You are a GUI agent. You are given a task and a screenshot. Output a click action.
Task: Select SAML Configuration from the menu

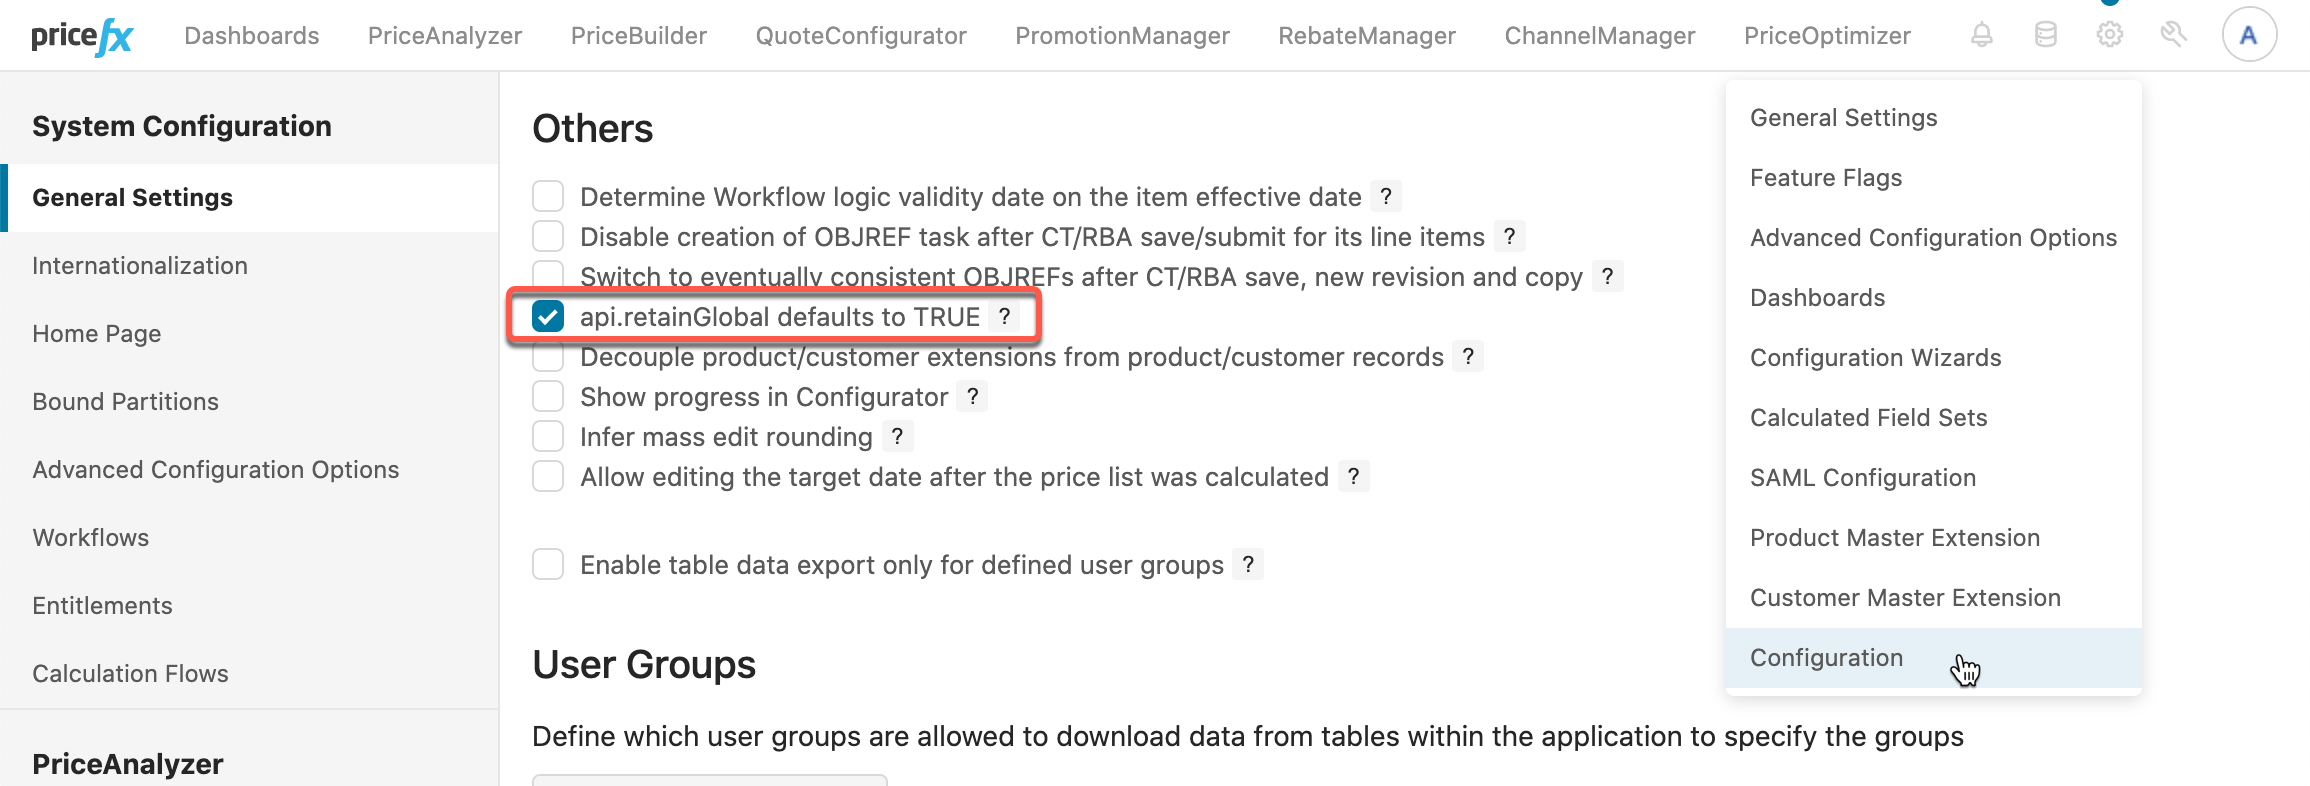[x=1862, y=478]
